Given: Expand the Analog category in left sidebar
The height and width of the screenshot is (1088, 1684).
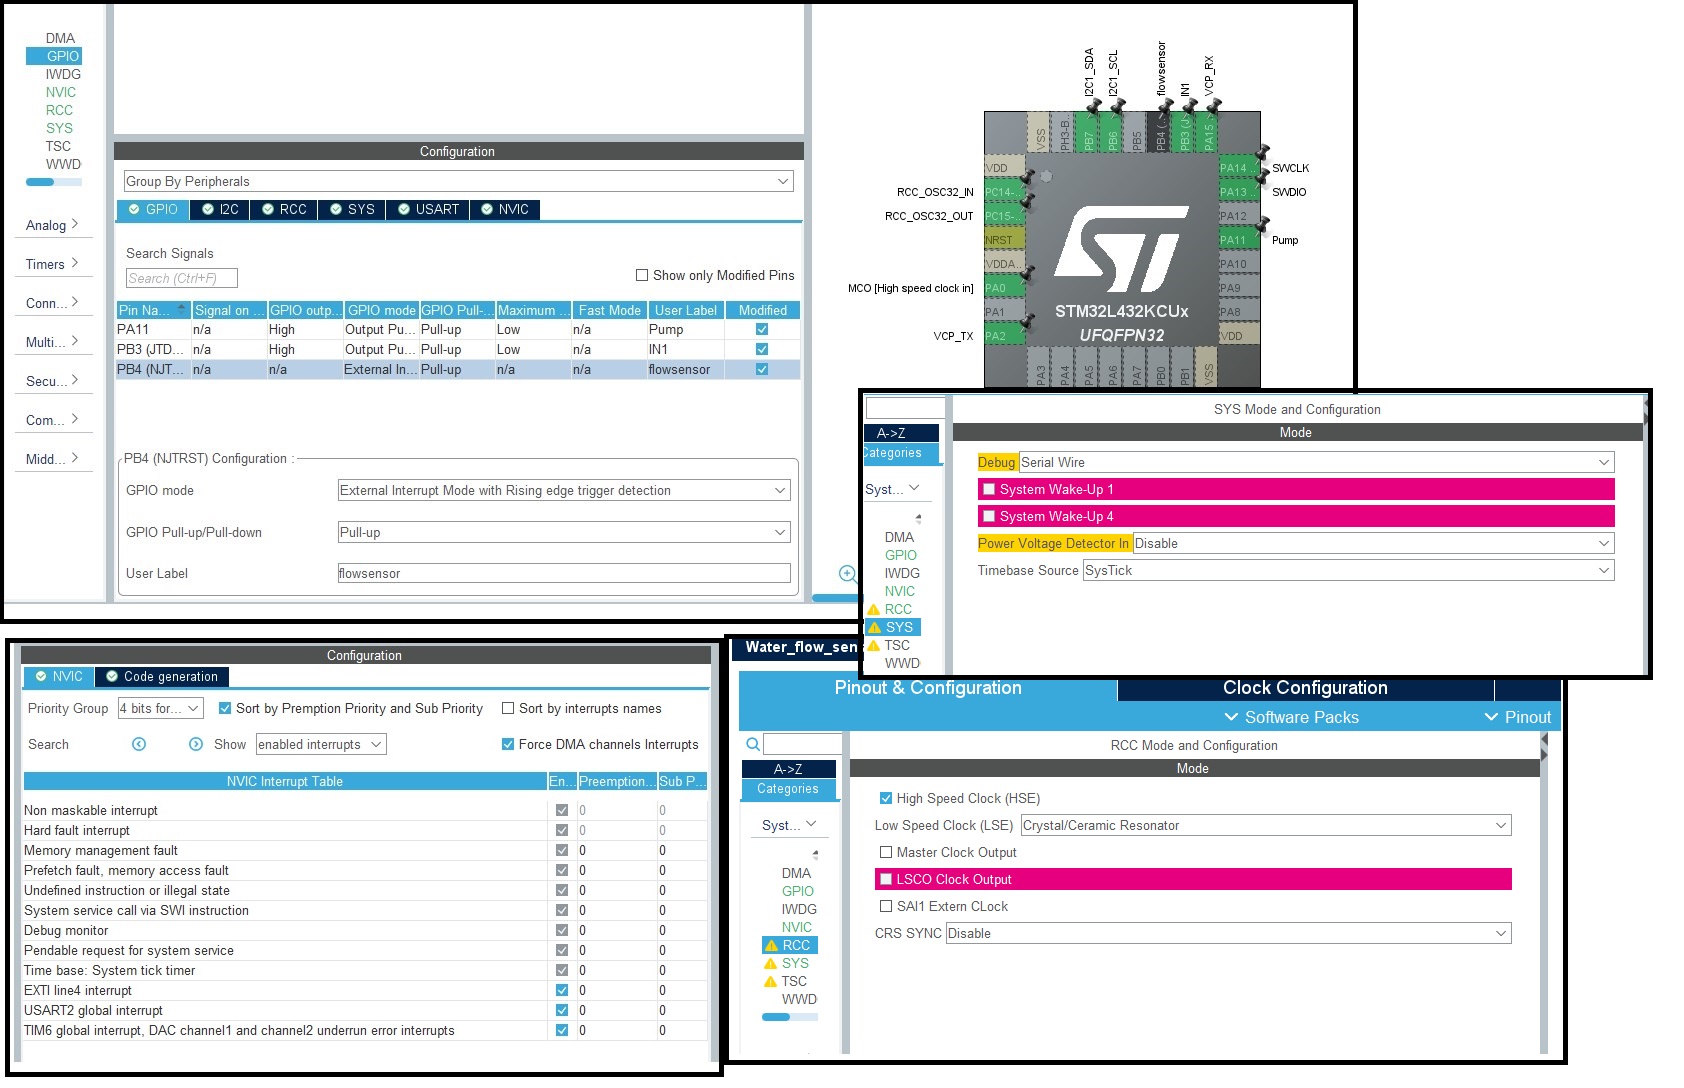Looking at the screenshot, I should 52,225.
